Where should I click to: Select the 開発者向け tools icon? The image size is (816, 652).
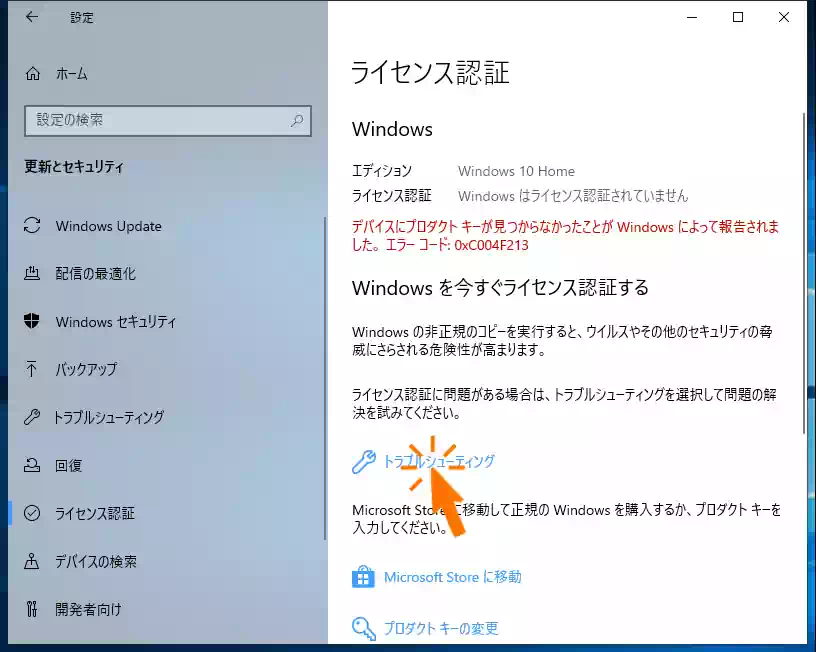(x=32, y=609)
